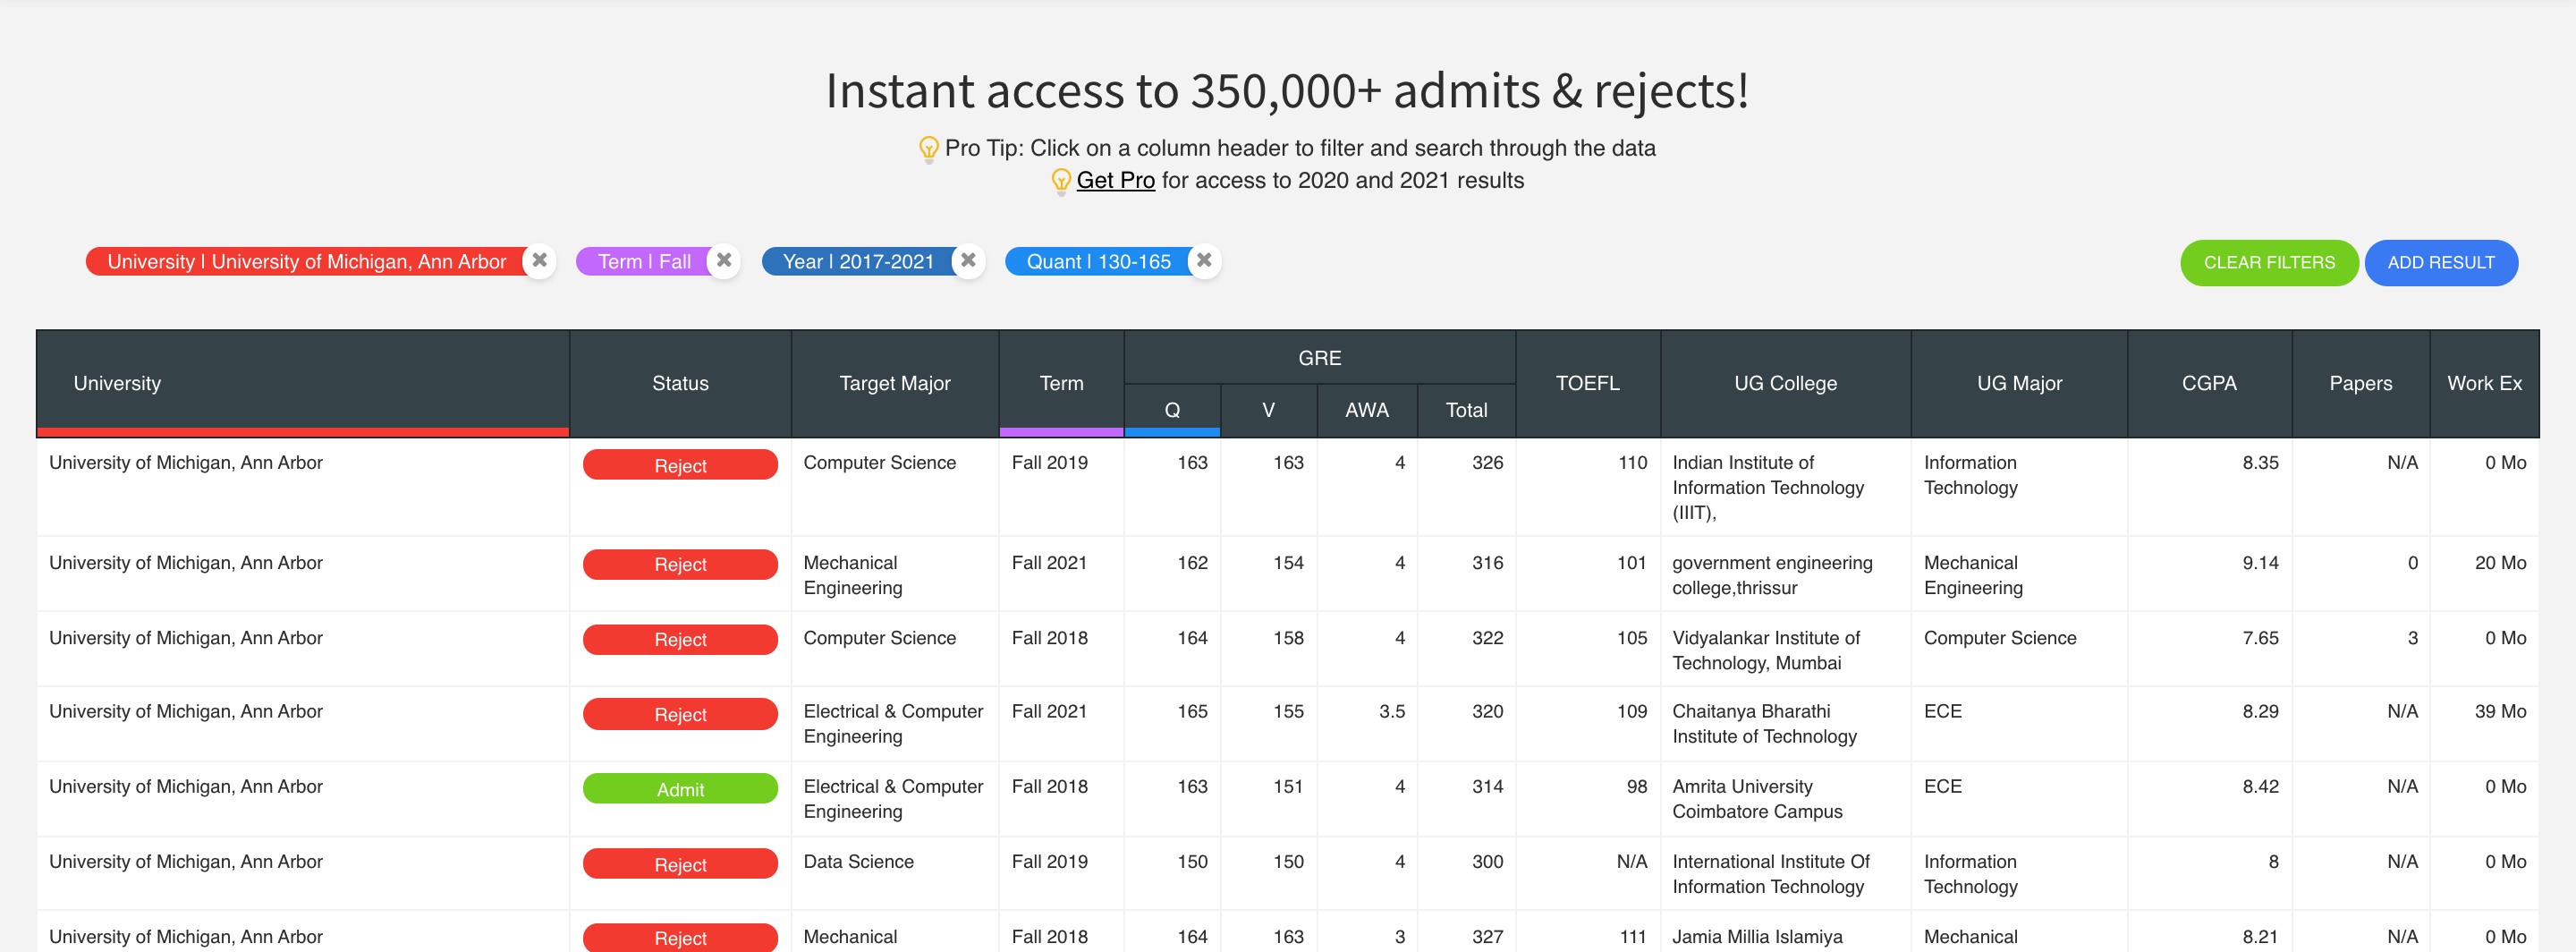Filter by the Target Major column header
2576x952 pixels.
click(895, 384)
